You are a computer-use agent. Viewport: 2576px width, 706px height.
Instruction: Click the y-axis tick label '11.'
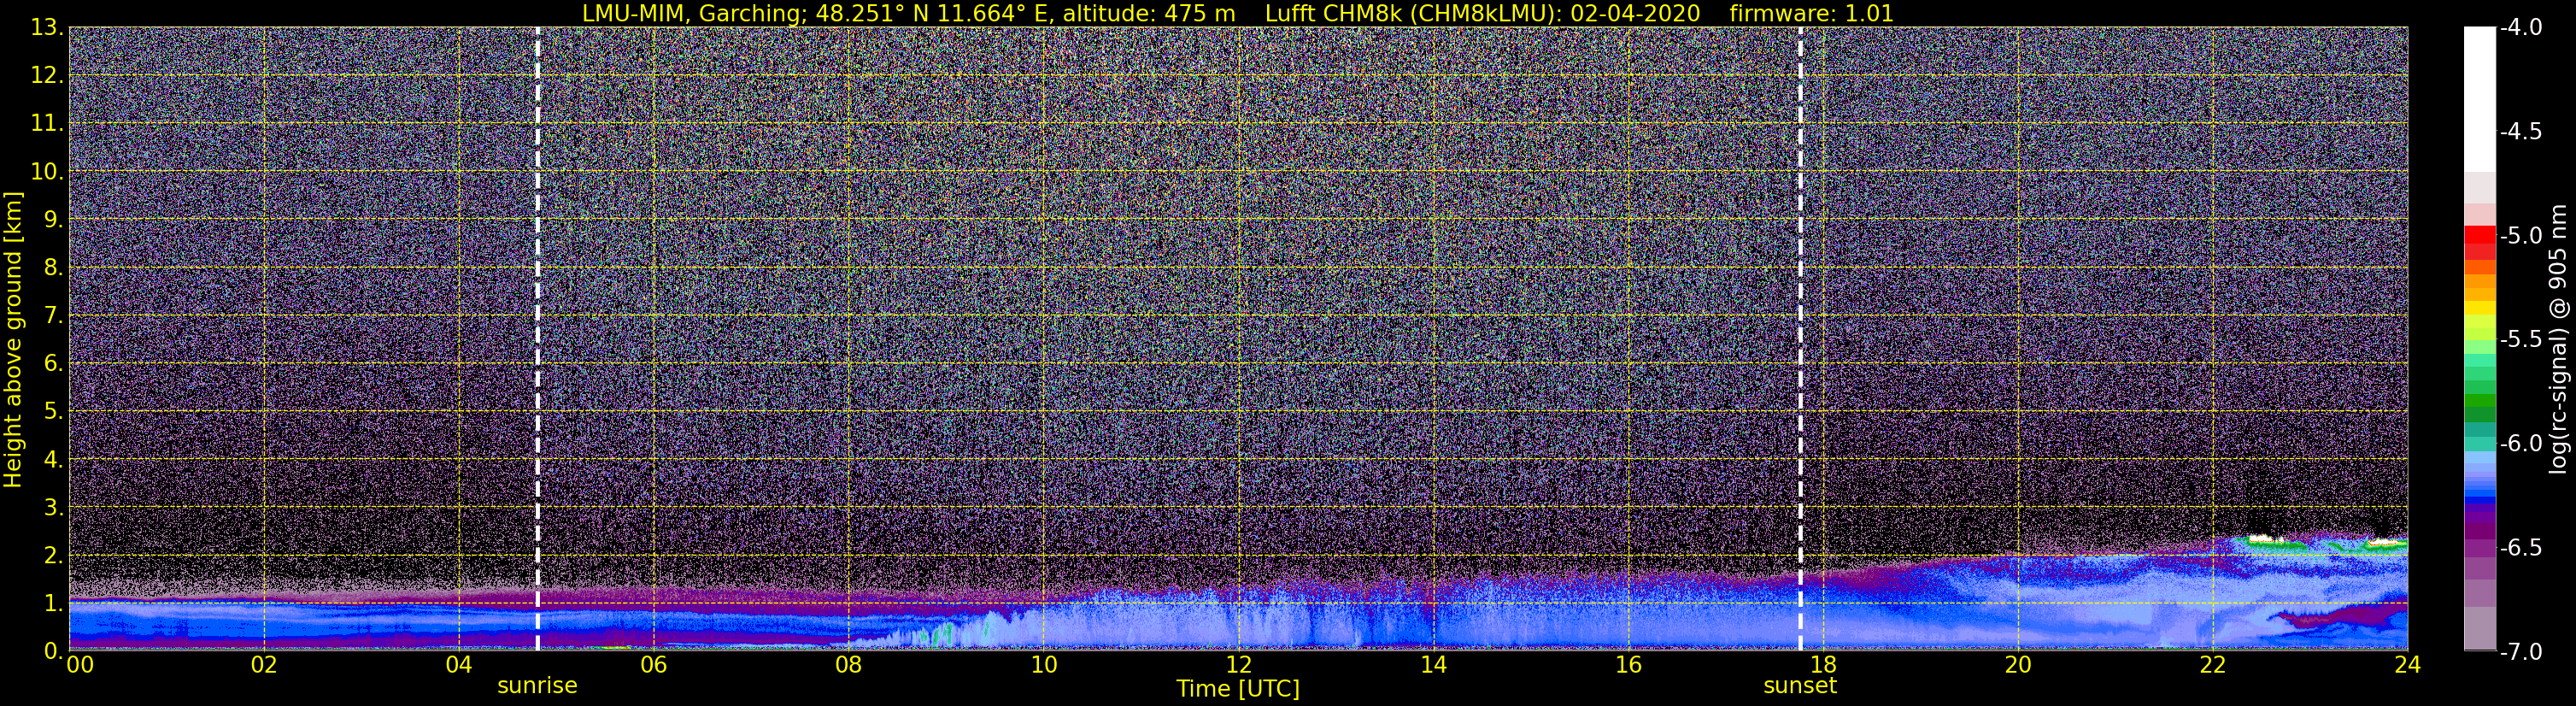point(47,124)
